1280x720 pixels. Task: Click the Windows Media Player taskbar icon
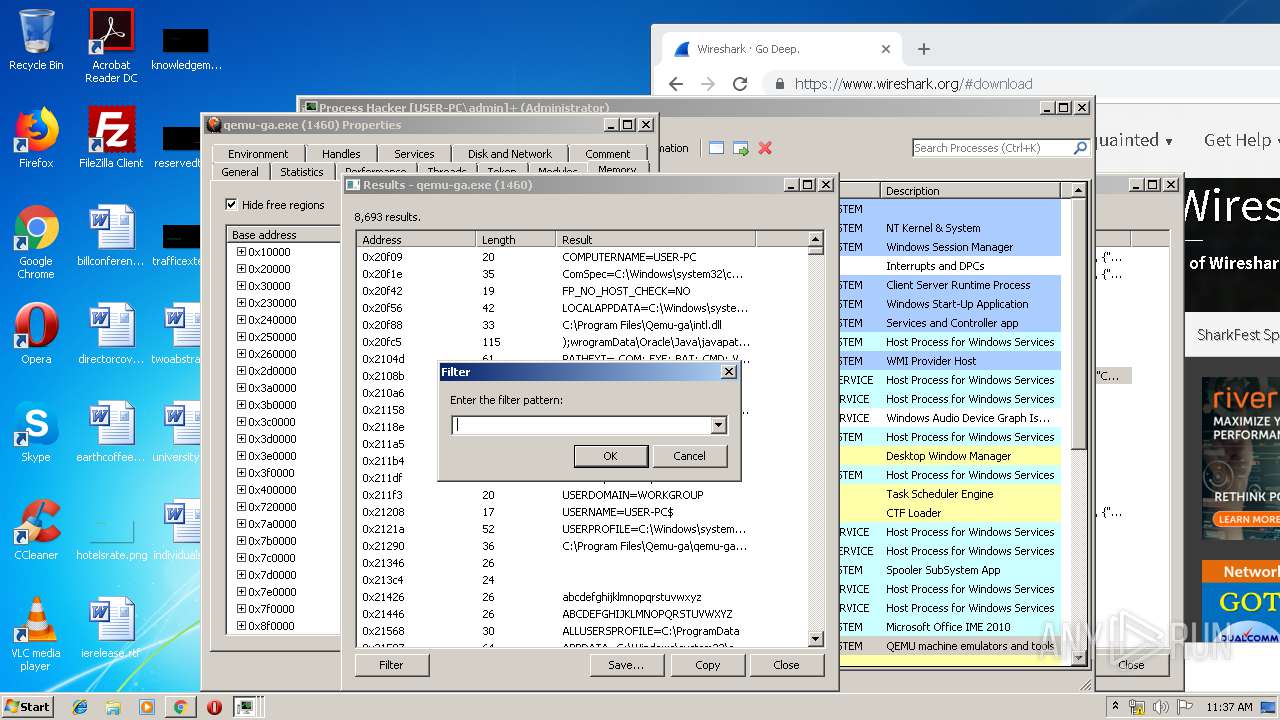[x=147, y=707]
